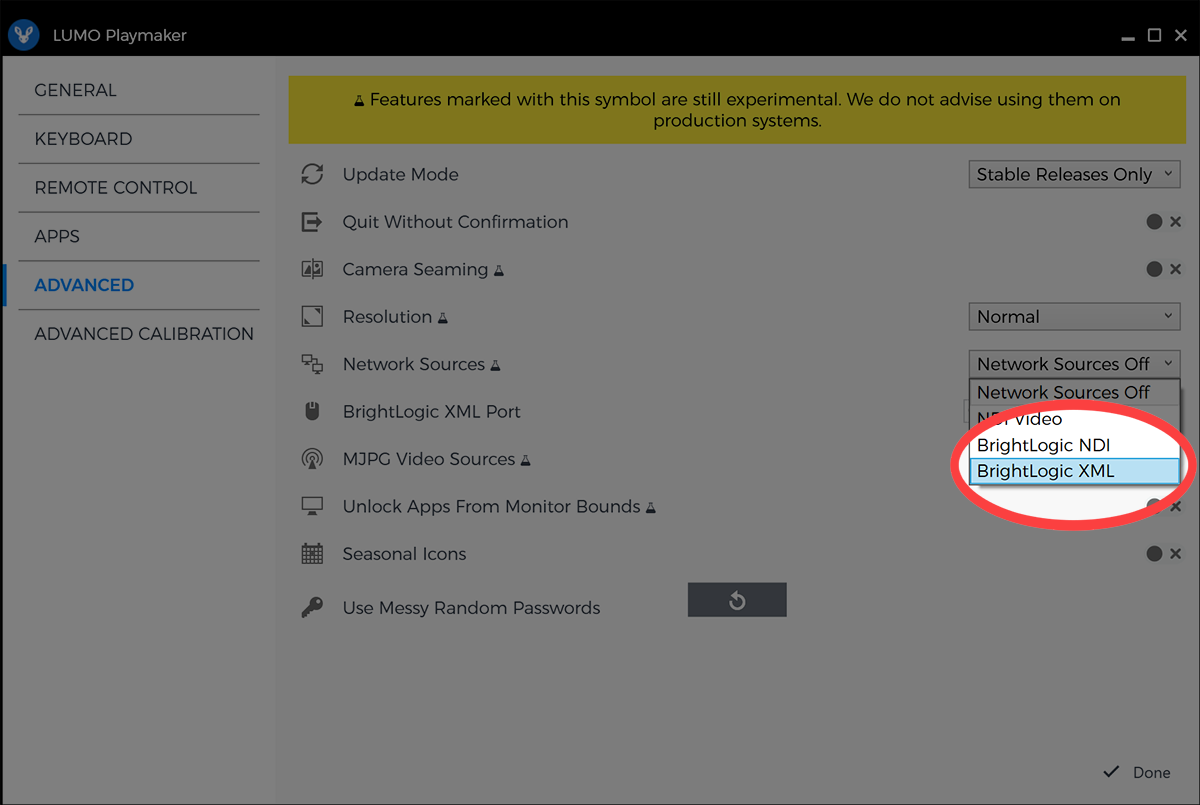Click the Resolution expand icon
The width and height of the screenshot is (1200, 805).
(x=312, y=317)
